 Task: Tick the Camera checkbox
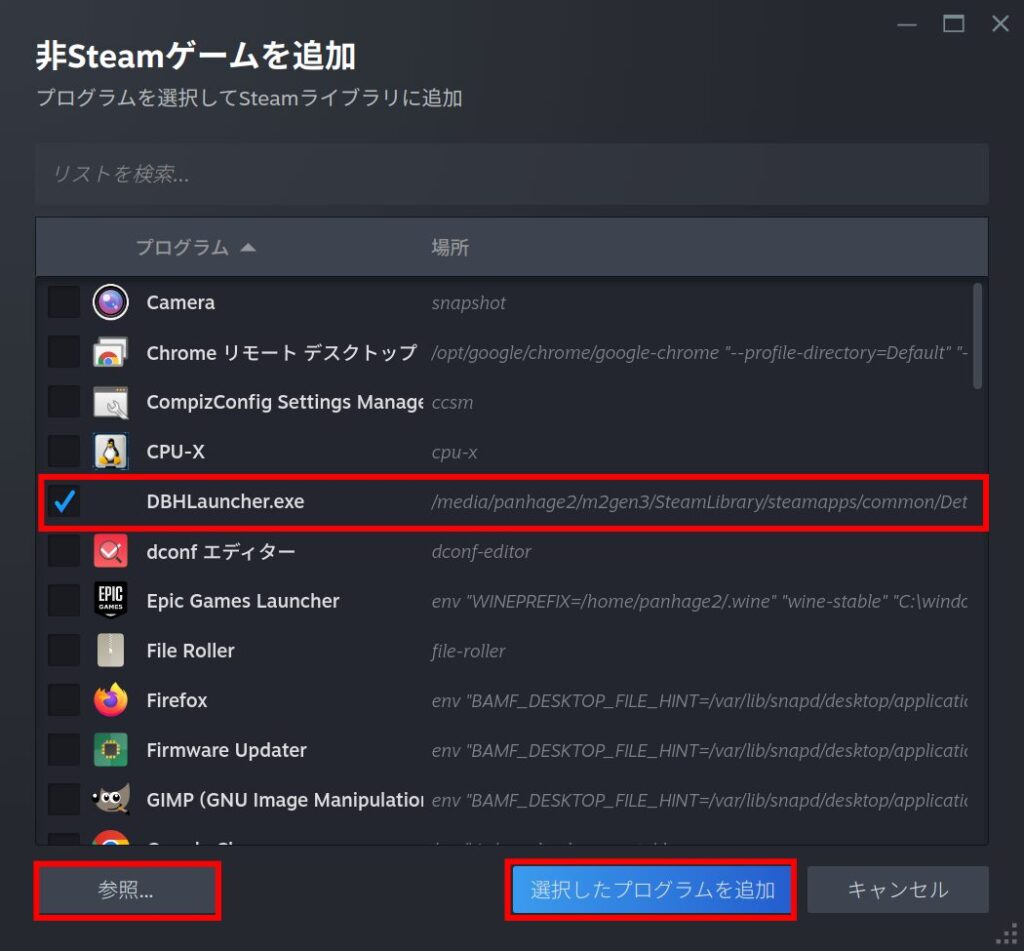pos(64,302)
